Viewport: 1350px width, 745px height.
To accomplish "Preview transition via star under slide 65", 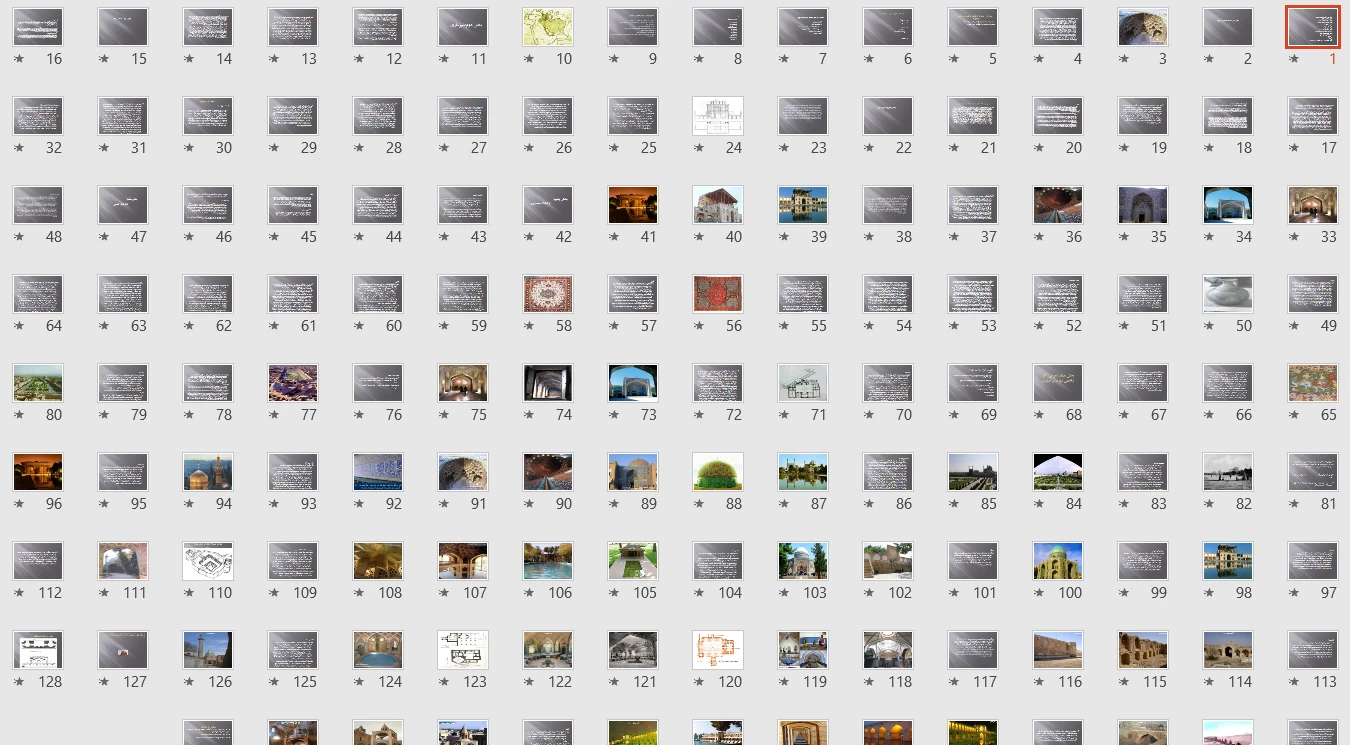I will click(x=1294, y=415).
